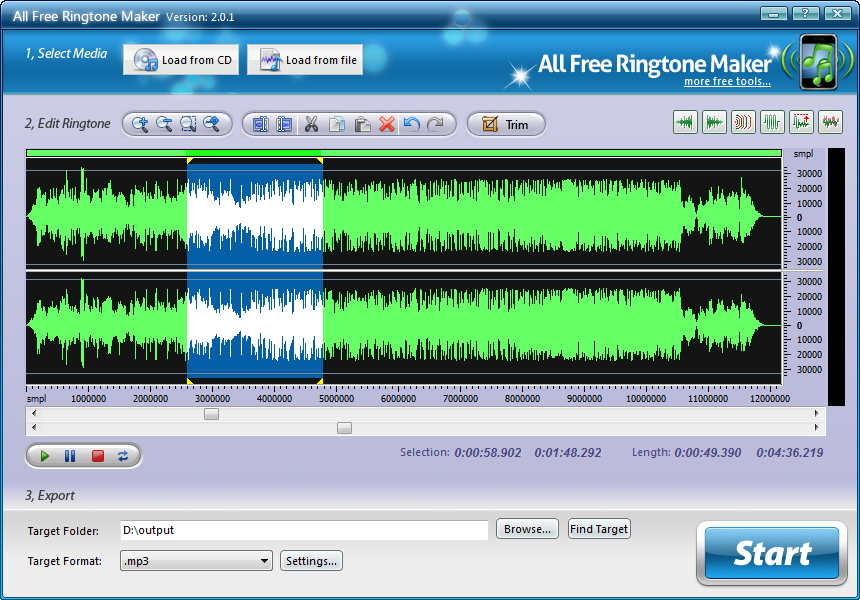Click the pink and green waveform effect icon
This screenshot has width=860, height=600.
830,122
